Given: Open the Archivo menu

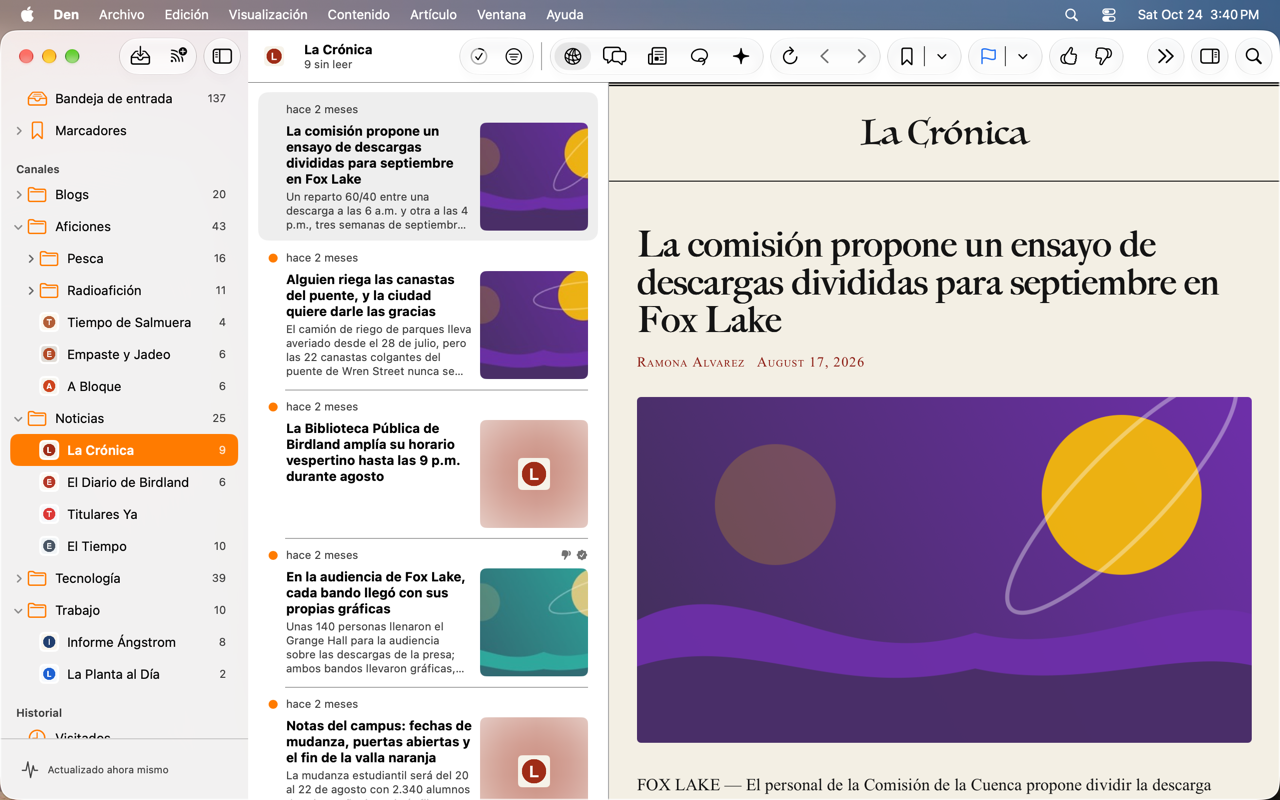Looking at the screenshot, I should click(x=122, y=15).
